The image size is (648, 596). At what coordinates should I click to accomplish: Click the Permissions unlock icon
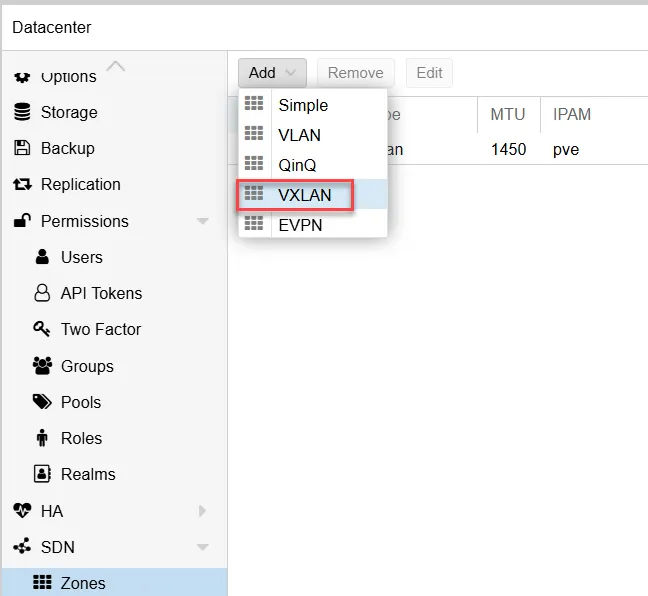(x=22, y=220)
